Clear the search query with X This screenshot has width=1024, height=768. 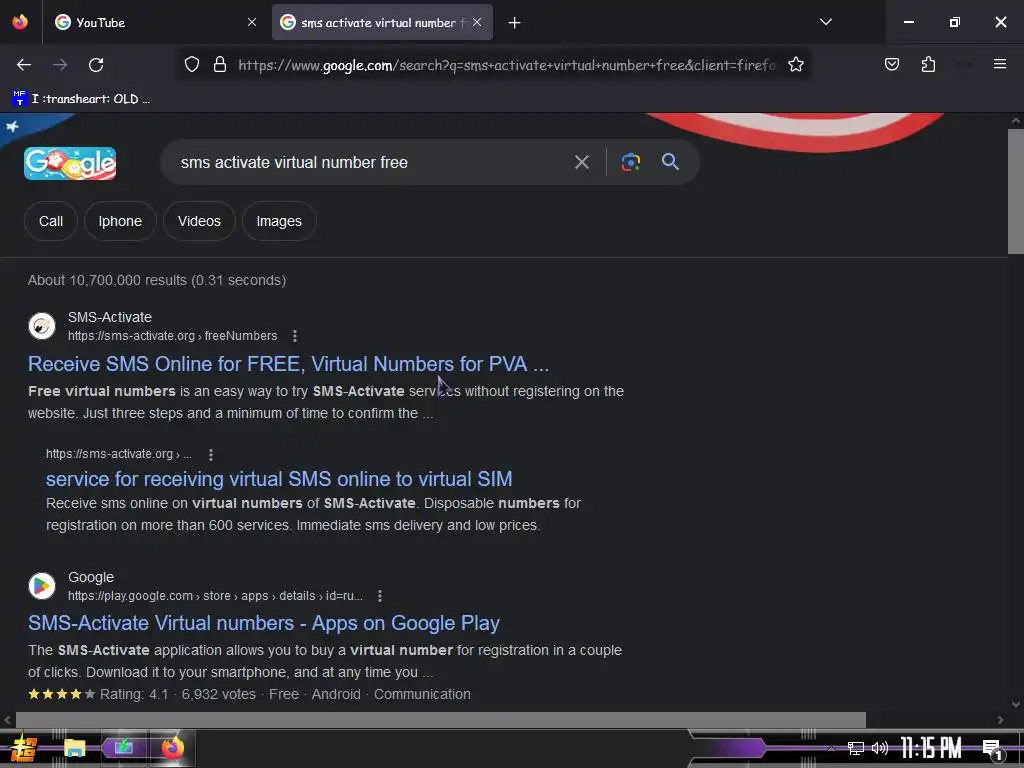[x=581, y=162]
